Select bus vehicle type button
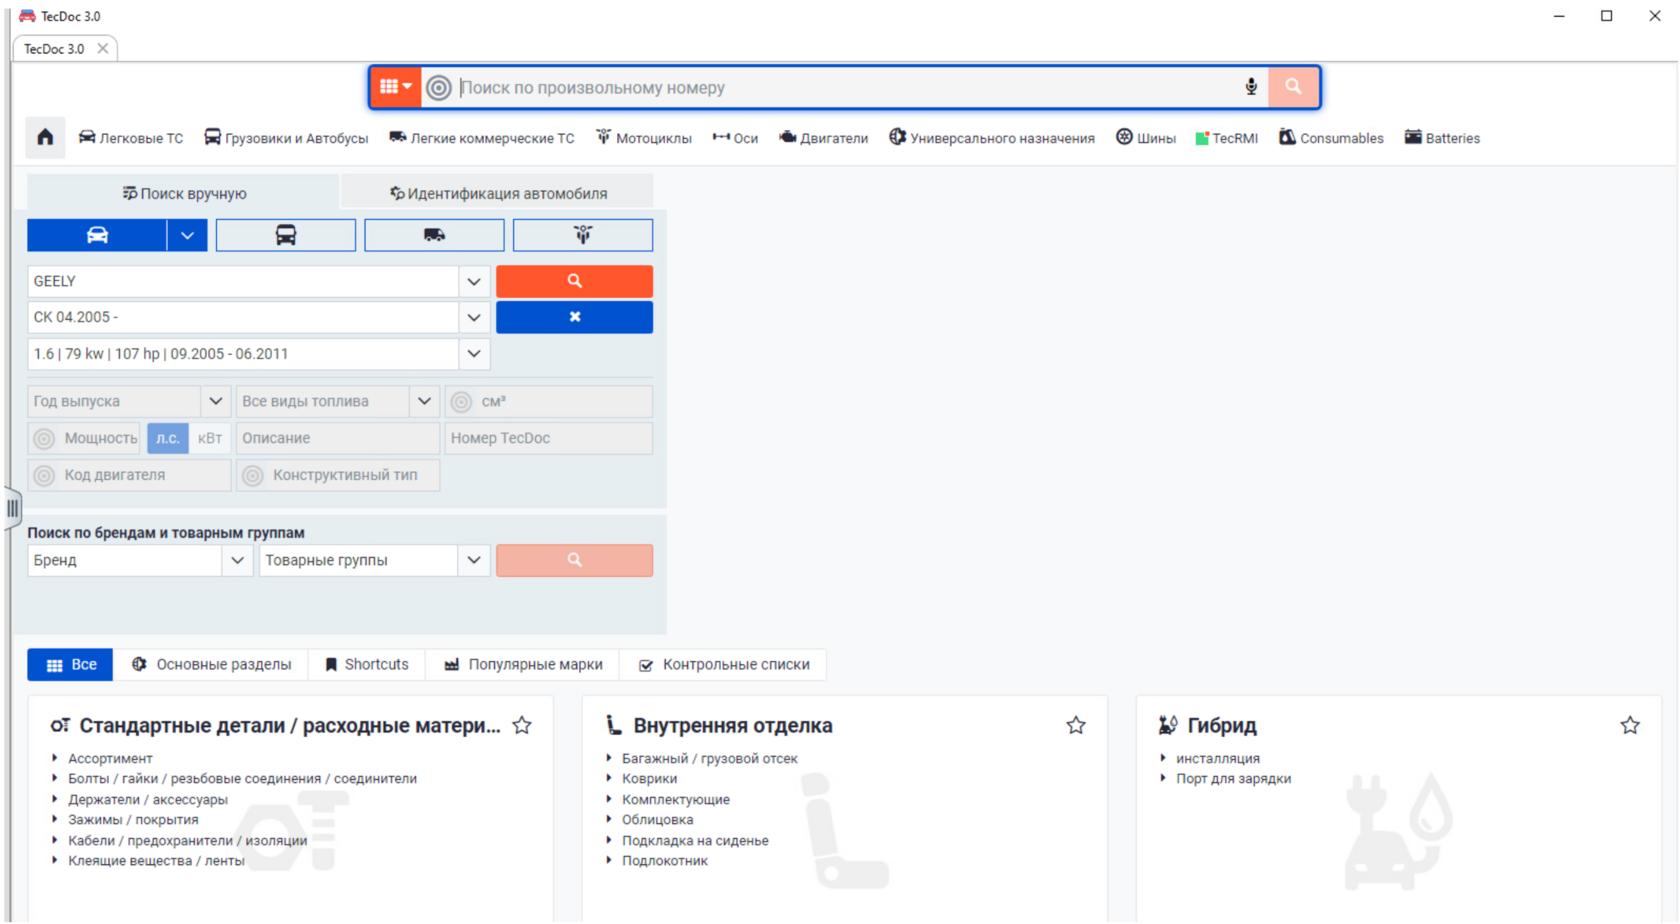Screen dimensions: 1680x924 click(x=286, y=235)
